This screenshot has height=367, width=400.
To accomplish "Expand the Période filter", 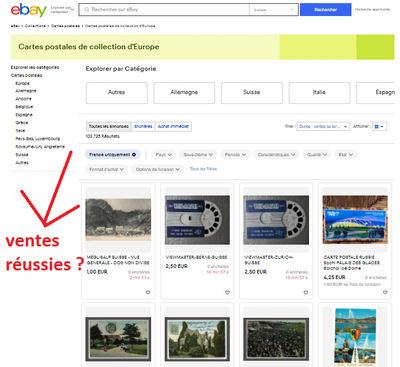I will [235, 155].
